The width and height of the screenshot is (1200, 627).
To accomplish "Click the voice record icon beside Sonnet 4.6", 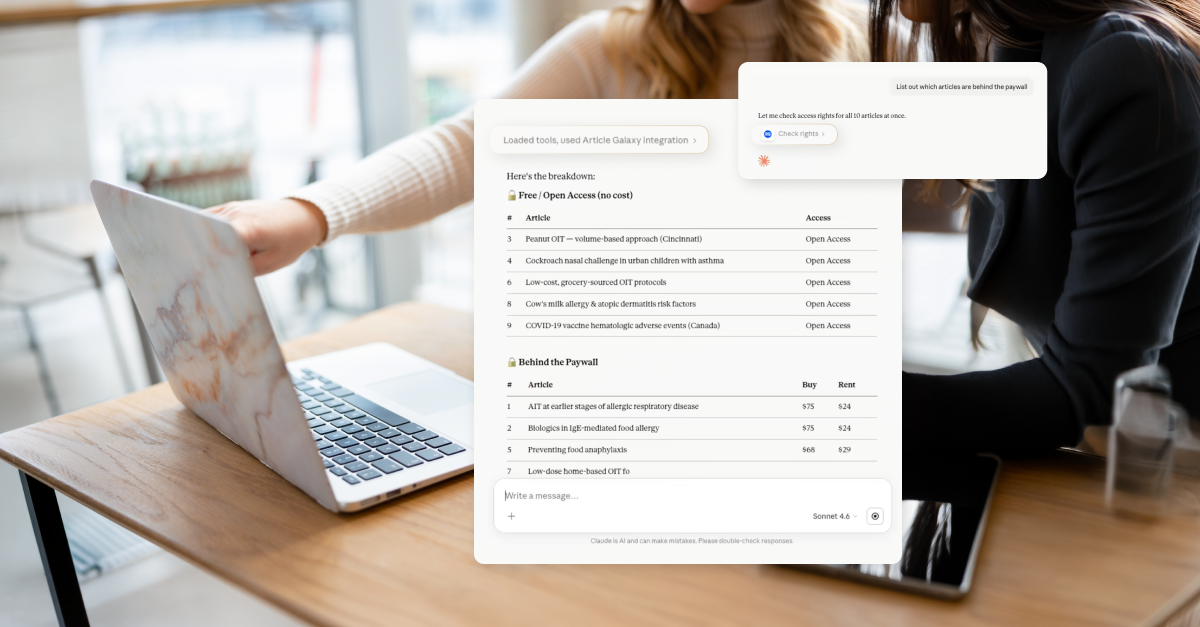I will (875, 516).
